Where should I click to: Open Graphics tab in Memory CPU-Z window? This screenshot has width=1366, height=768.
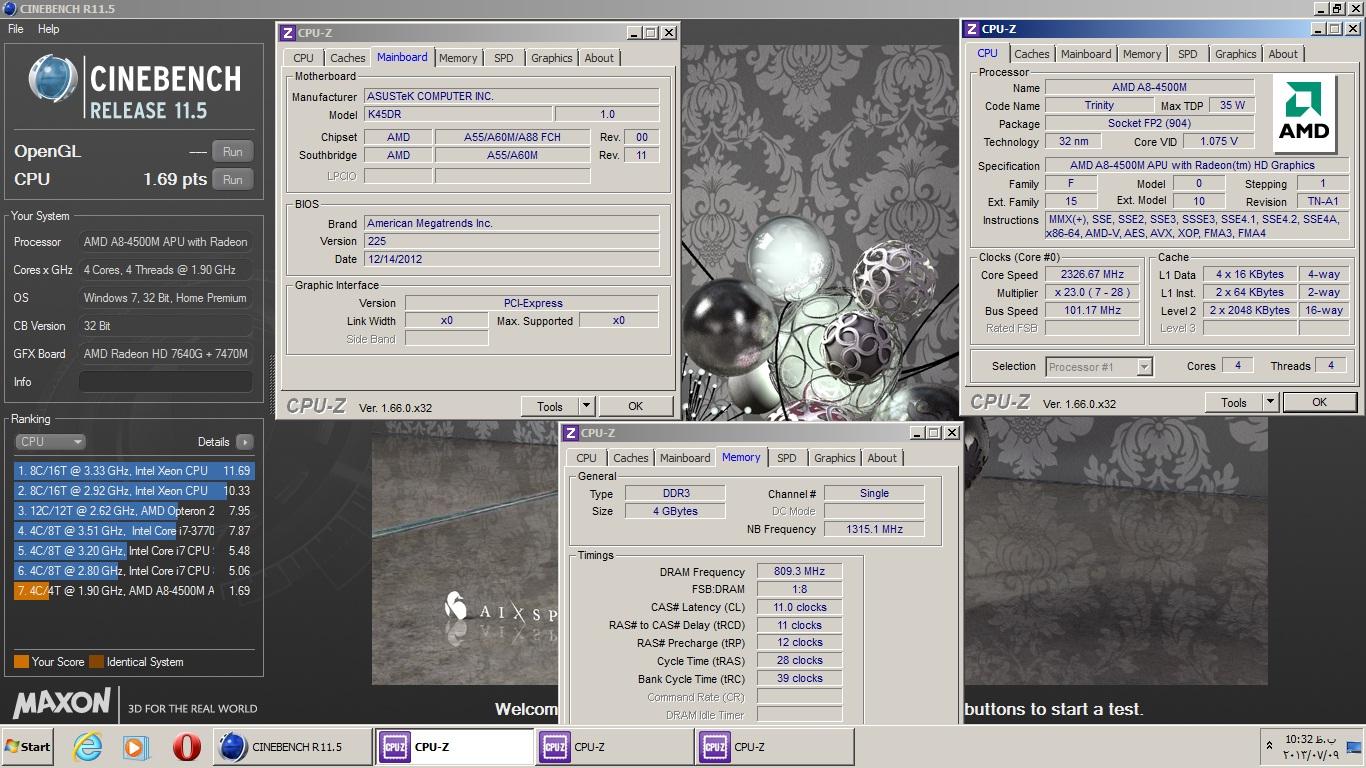click(835, 458)
